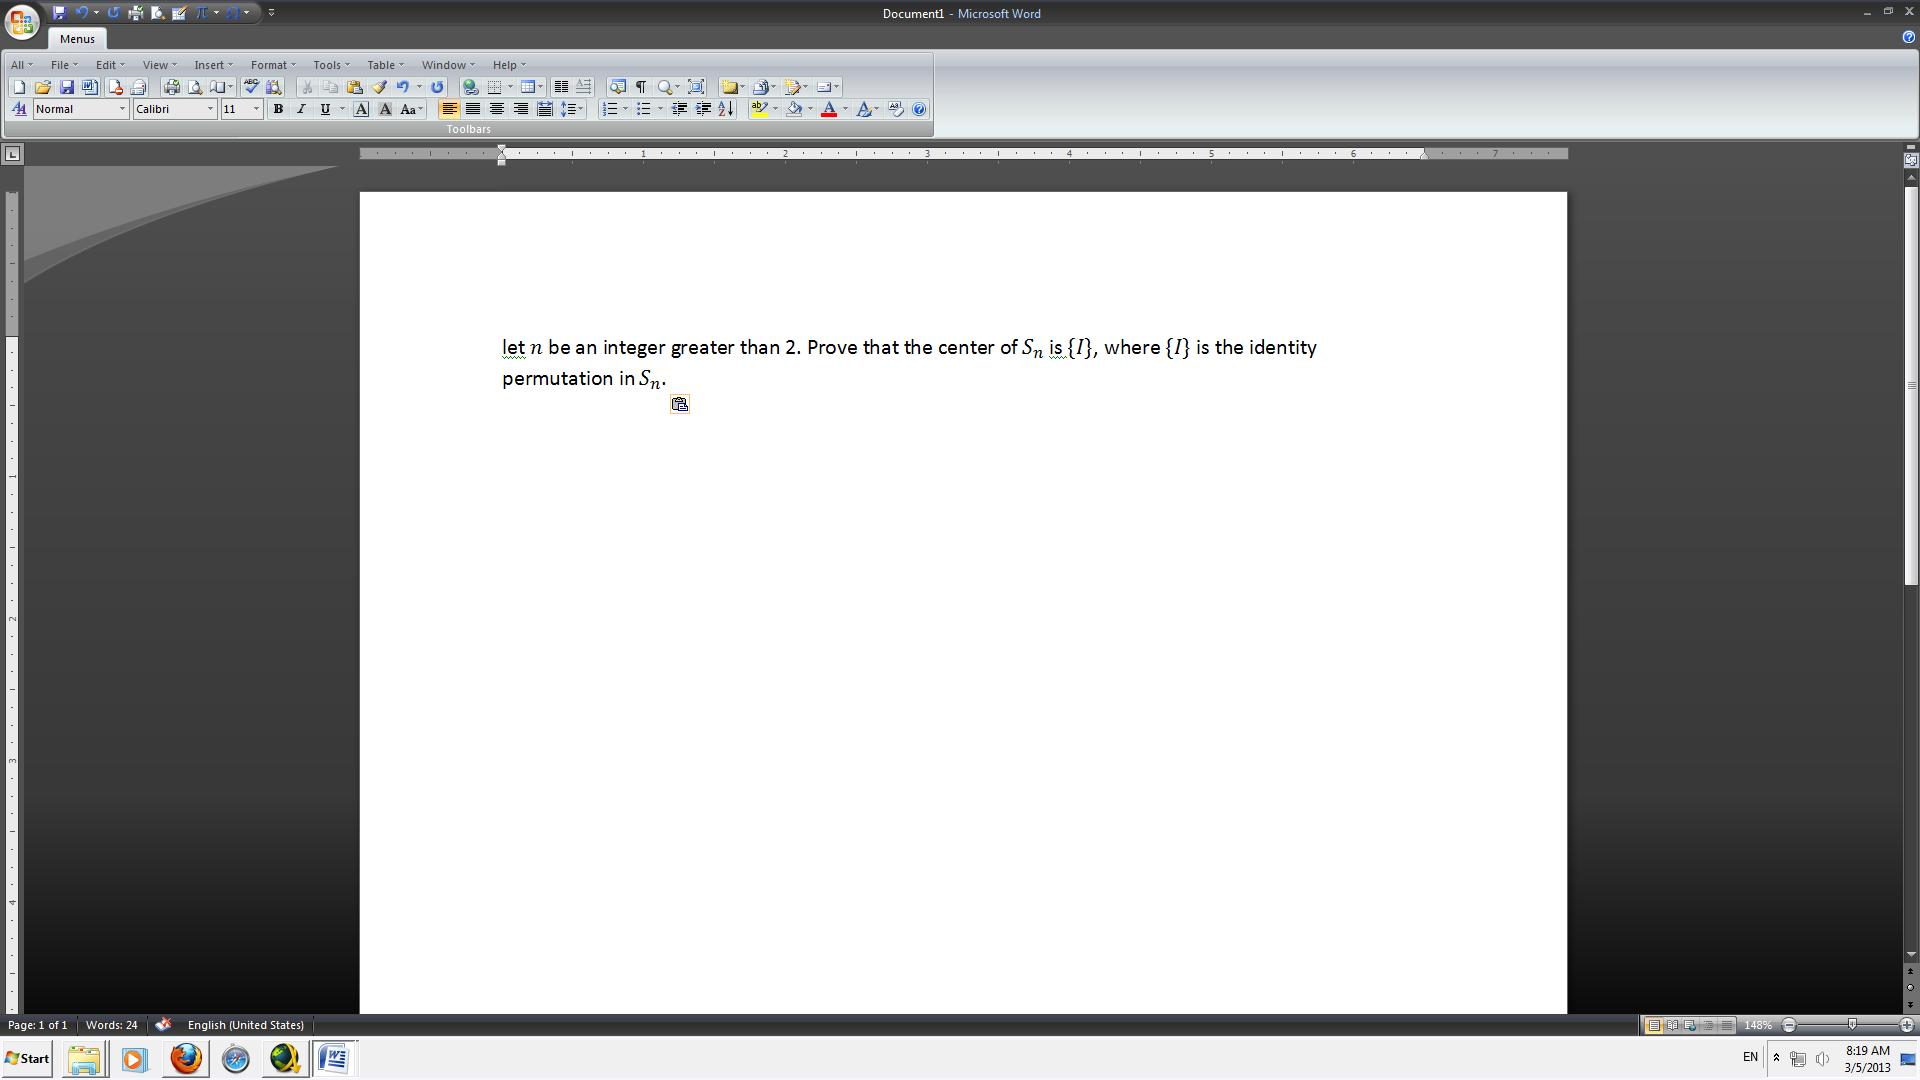Expand the font size dropdown
Viewport: 1920px width, 1080px height.
pos(255,109)
